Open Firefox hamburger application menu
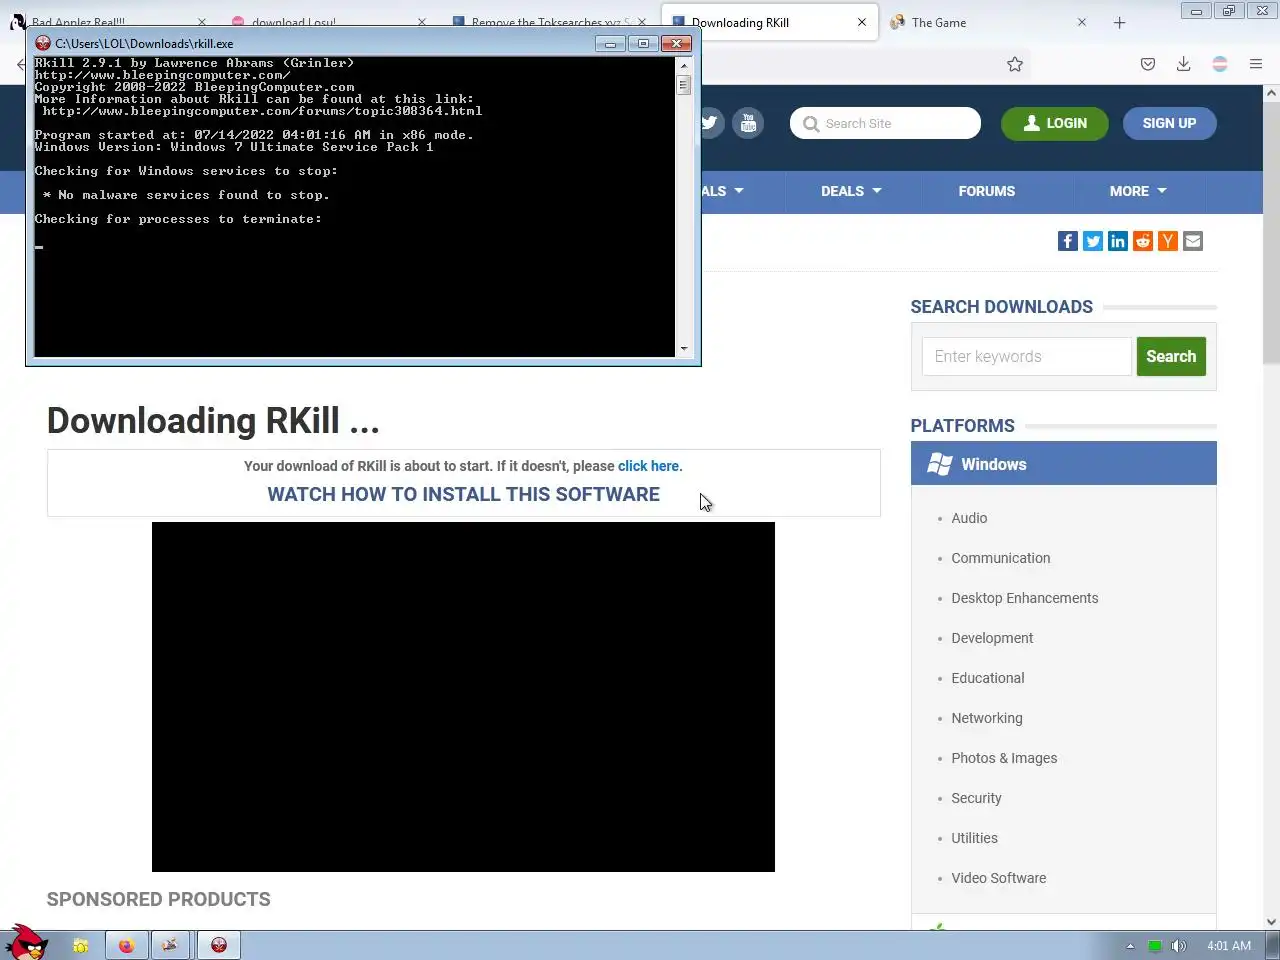Image resolution: width=1280 pixels, height=960 pixels. coord(1256,64)
